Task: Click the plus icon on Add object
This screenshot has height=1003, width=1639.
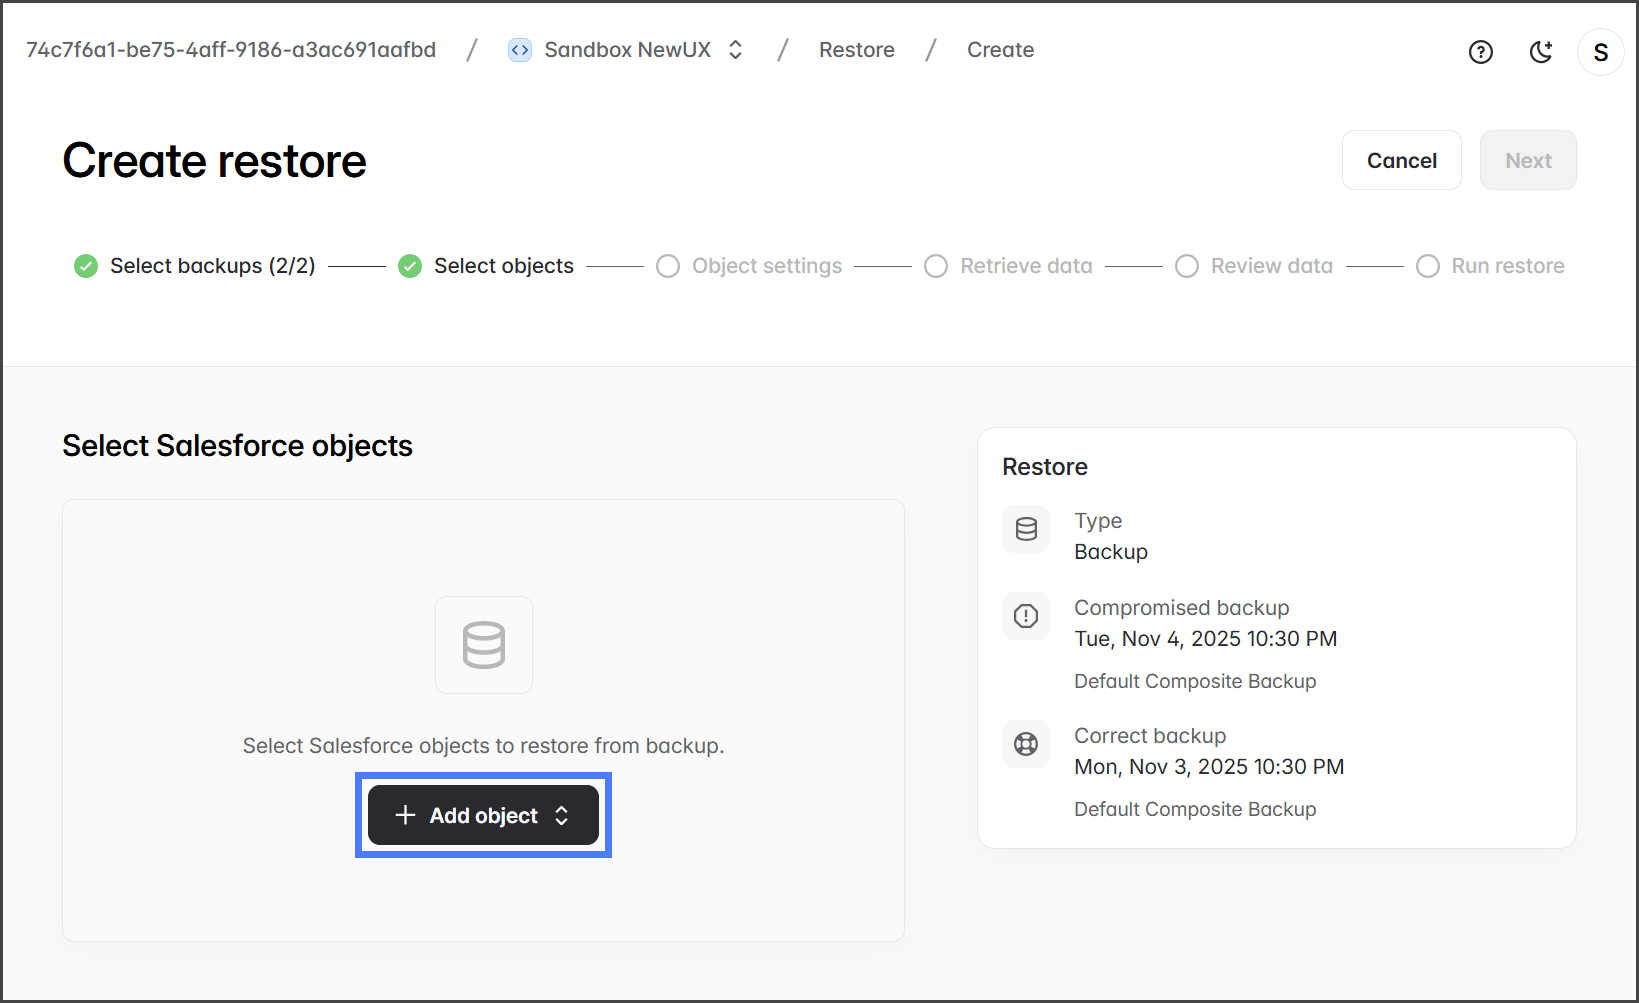Action: point(405,815)
